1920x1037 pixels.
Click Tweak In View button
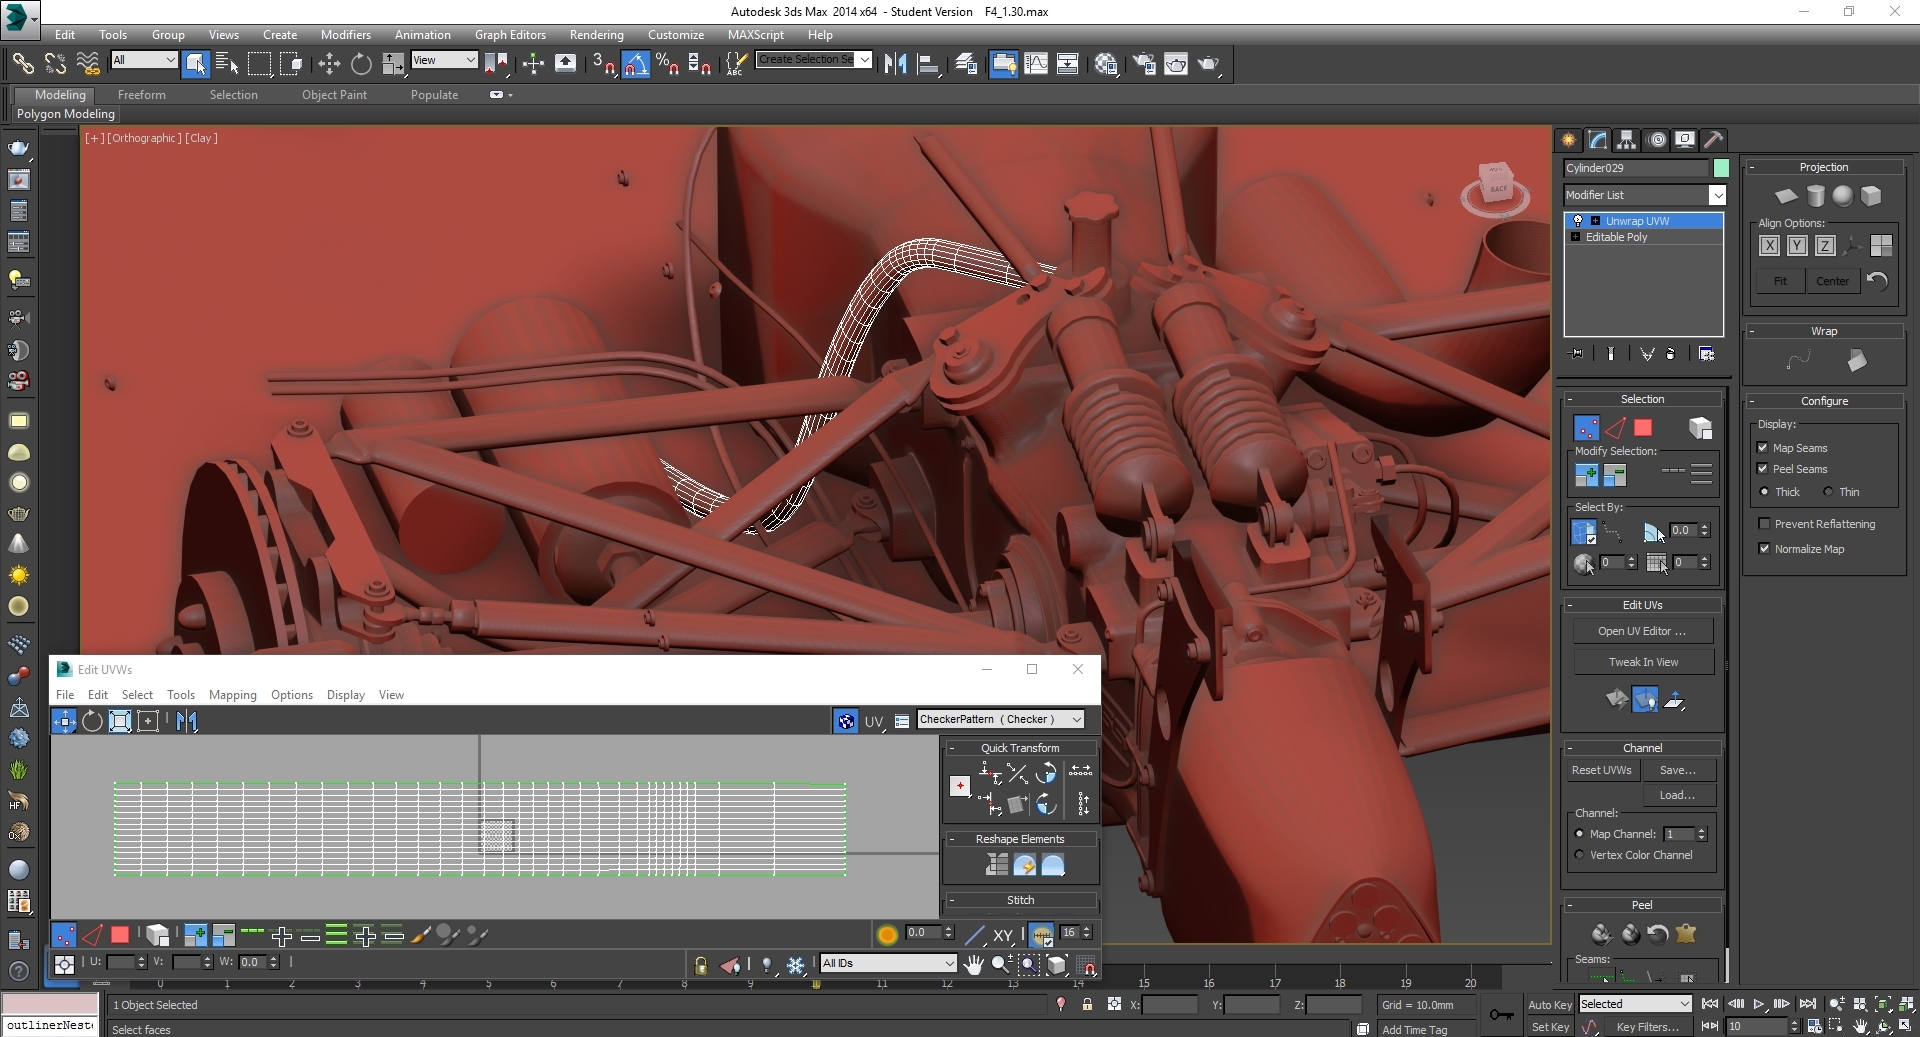click(x=1642, y=662)
